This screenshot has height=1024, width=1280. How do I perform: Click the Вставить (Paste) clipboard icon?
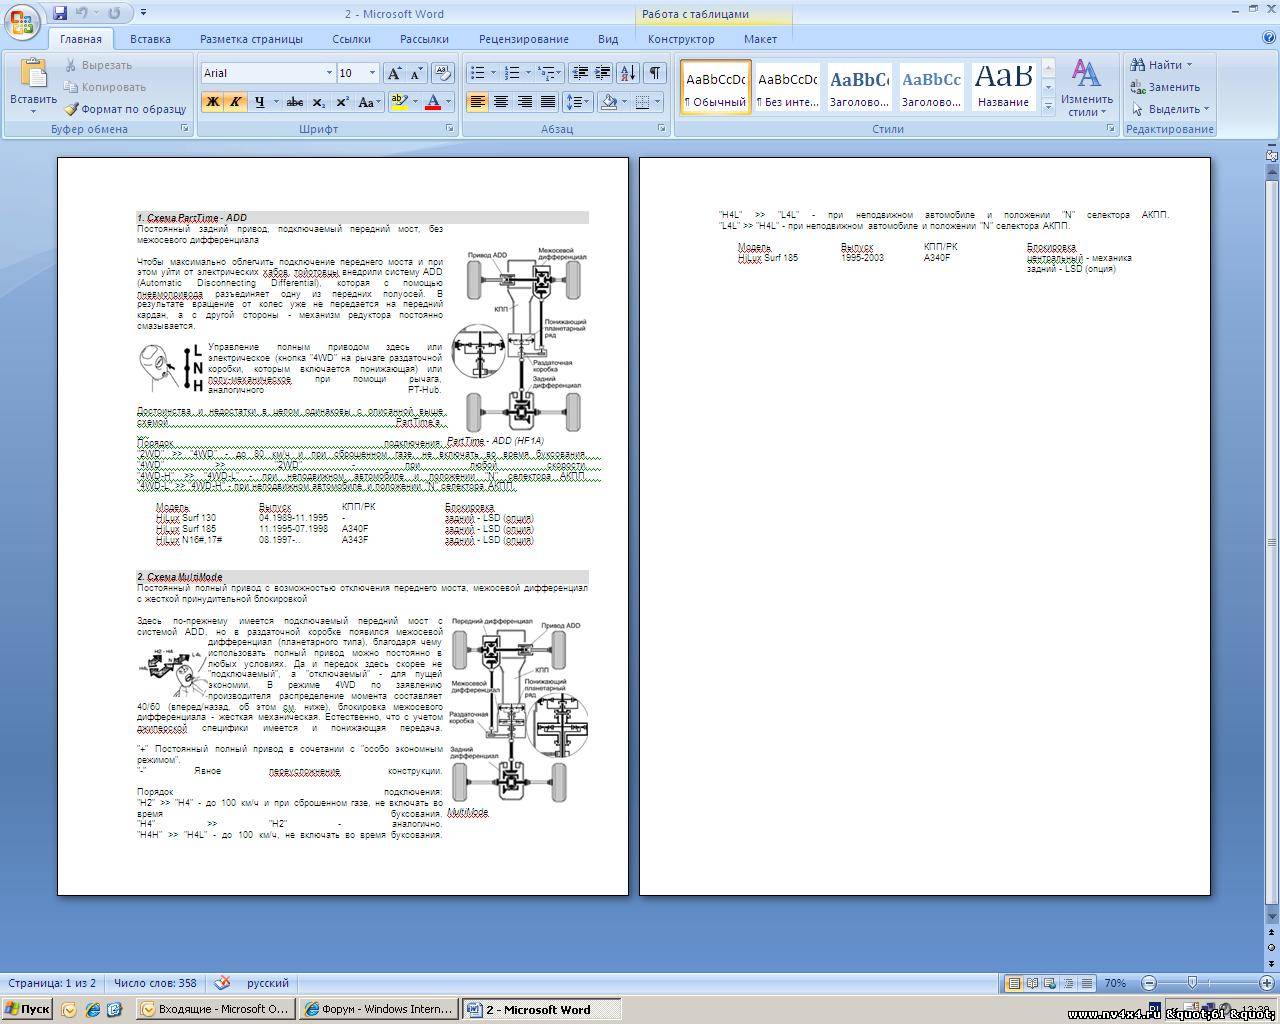(33, 73)
